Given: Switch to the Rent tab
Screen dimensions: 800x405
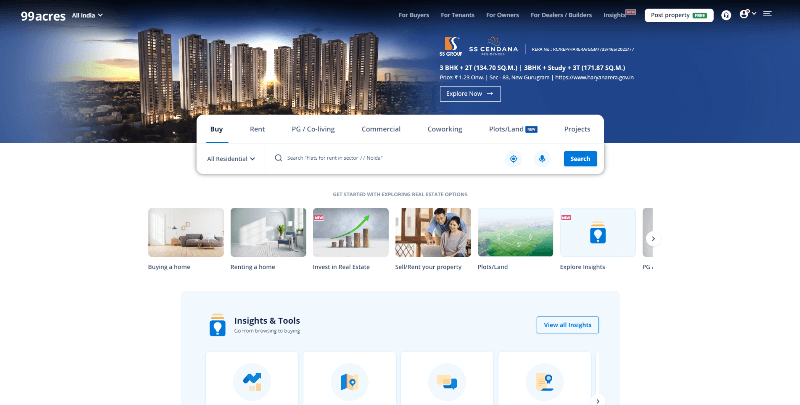Looking at the screenshot, I should [257, 129].
